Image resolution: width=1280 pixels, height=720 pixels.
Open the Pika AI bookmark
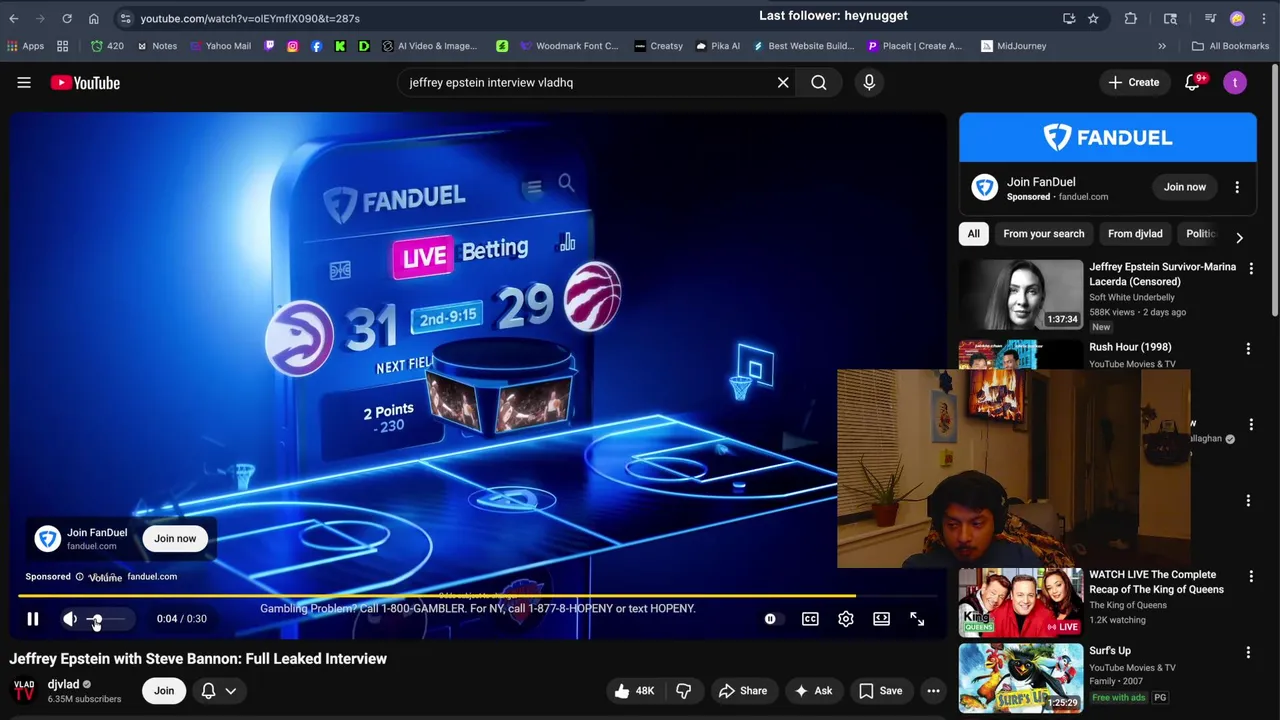(x=718, y=46)
